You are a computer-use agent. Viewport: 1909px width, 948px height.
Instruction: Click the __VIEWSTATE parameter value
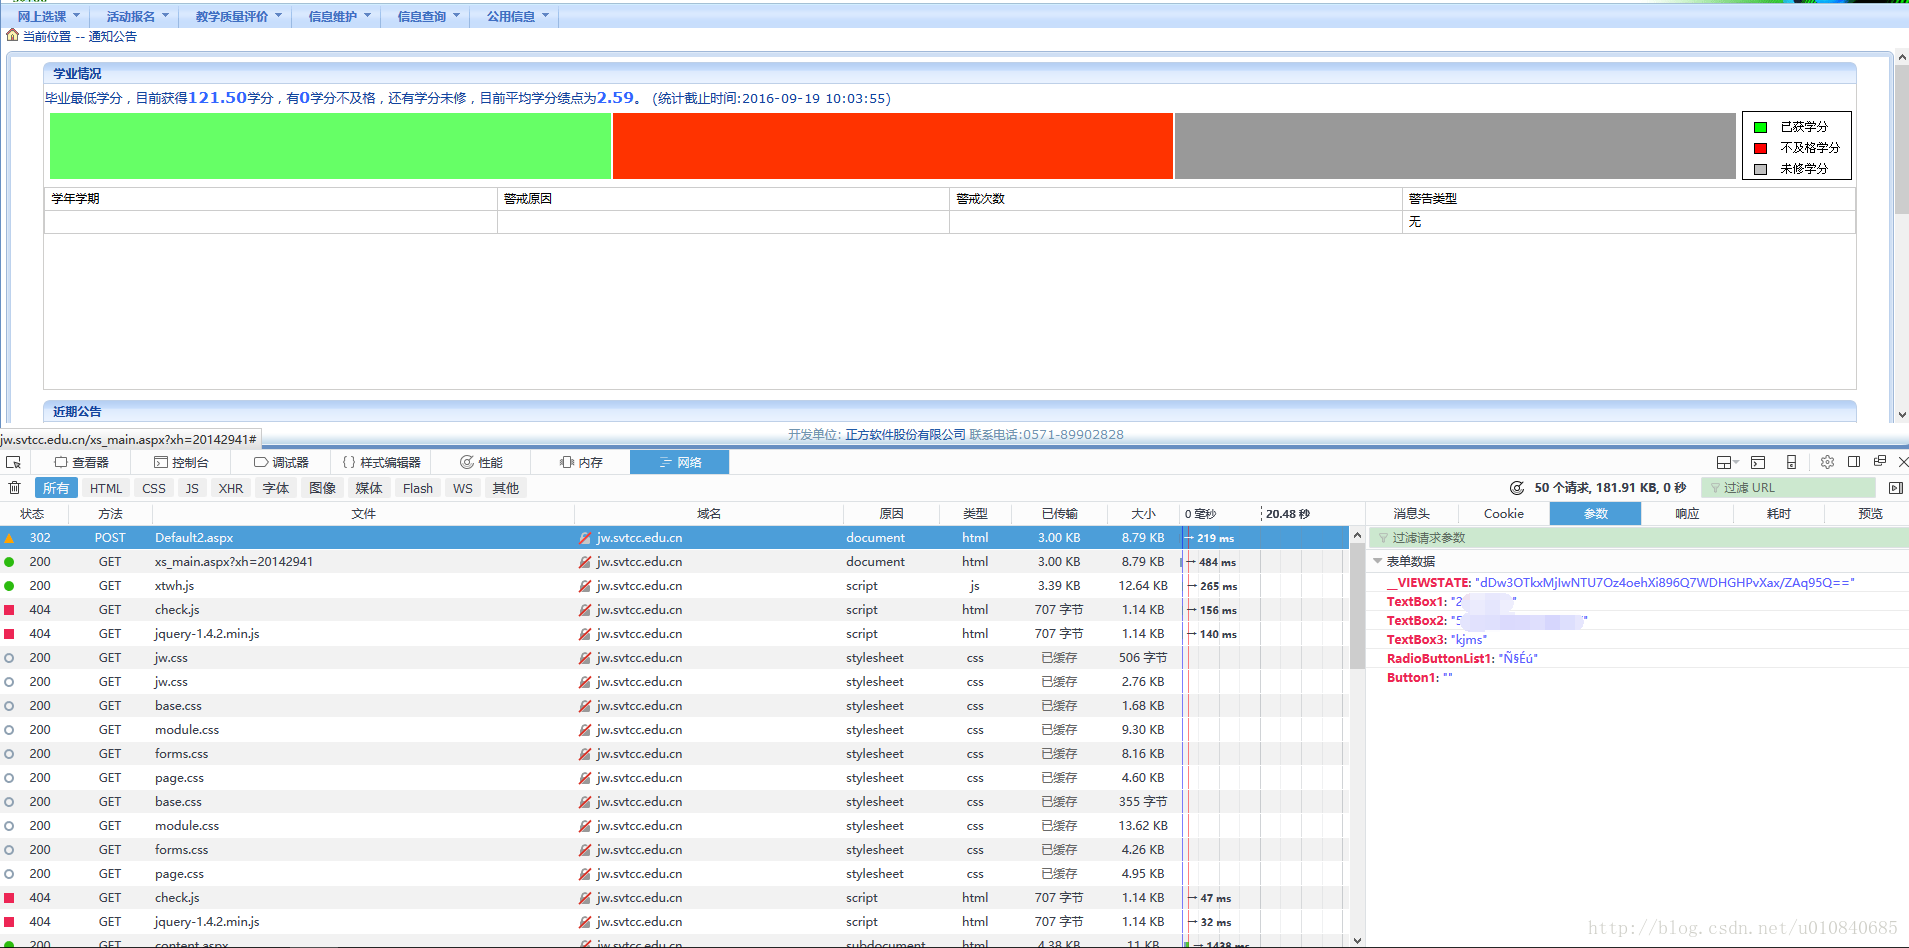(1664, 582)
